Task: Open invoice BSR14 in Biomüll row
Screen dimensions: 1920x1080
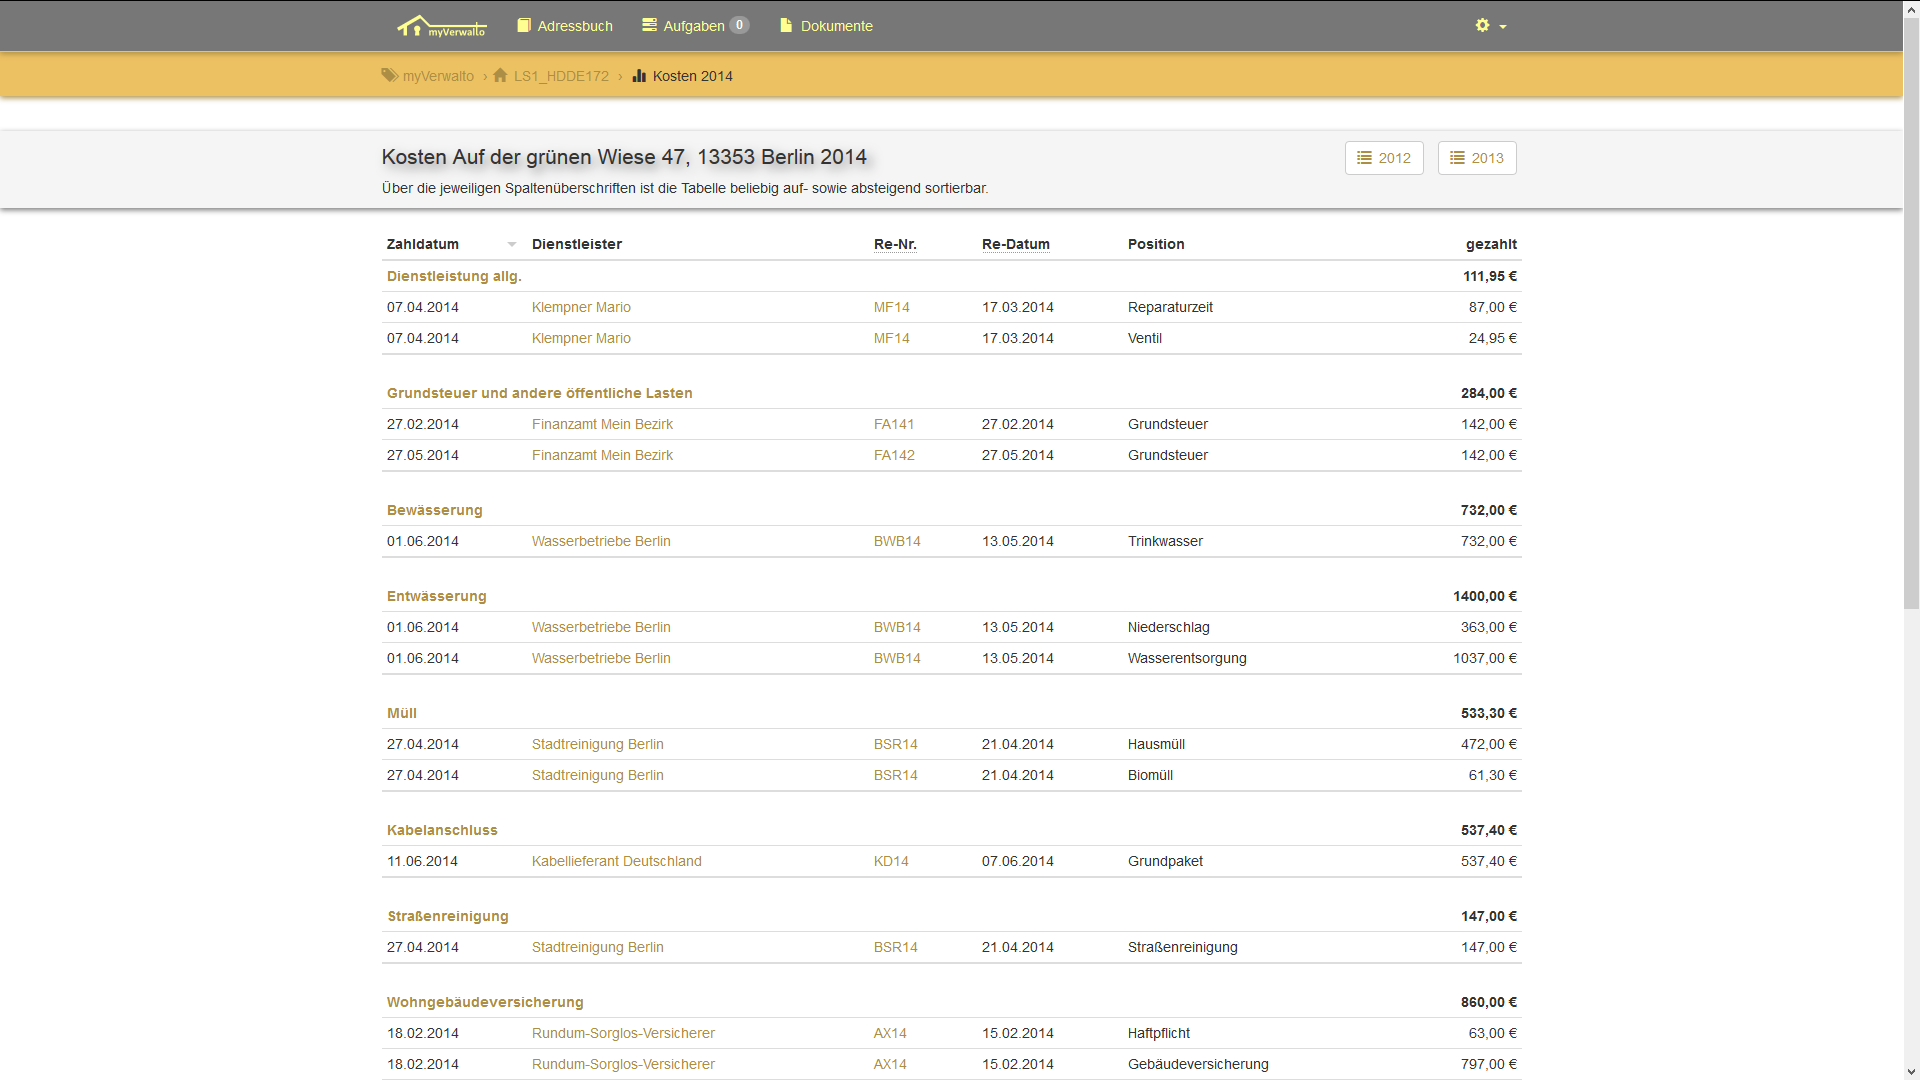Action: (896, 775)
